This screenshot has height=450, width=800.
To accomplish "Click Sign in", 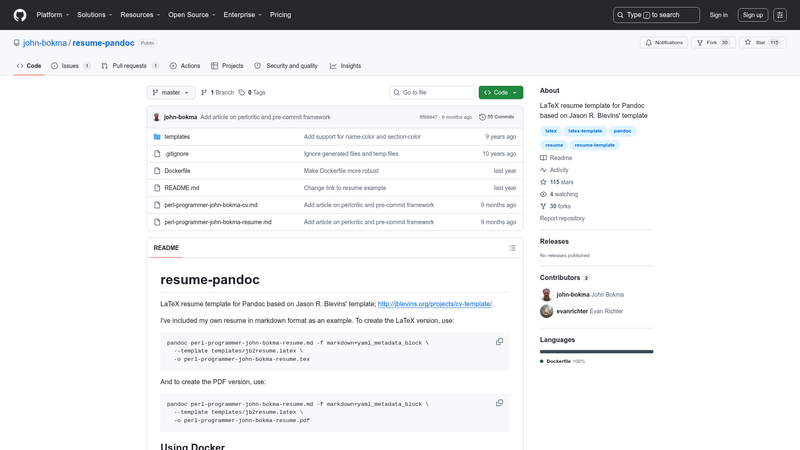I will coord(718,15).
